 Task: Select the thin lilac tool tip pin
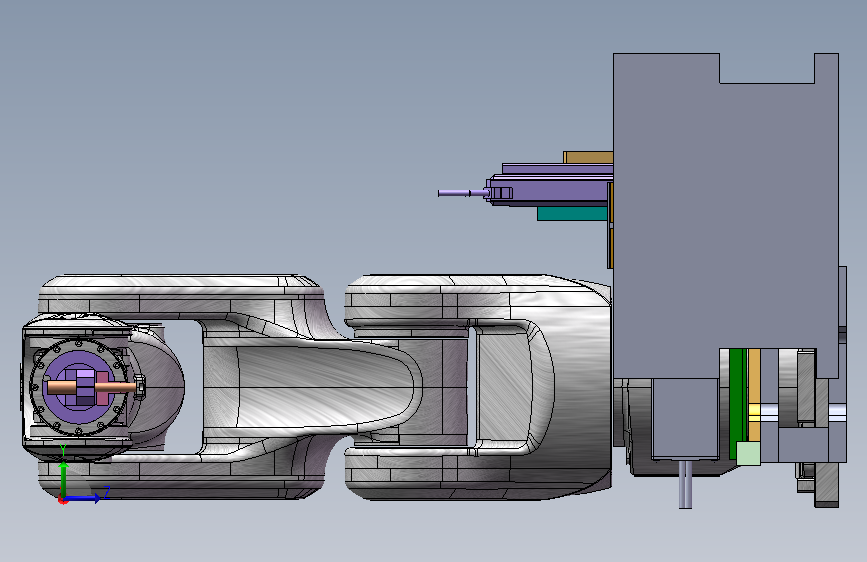(463, 193)
